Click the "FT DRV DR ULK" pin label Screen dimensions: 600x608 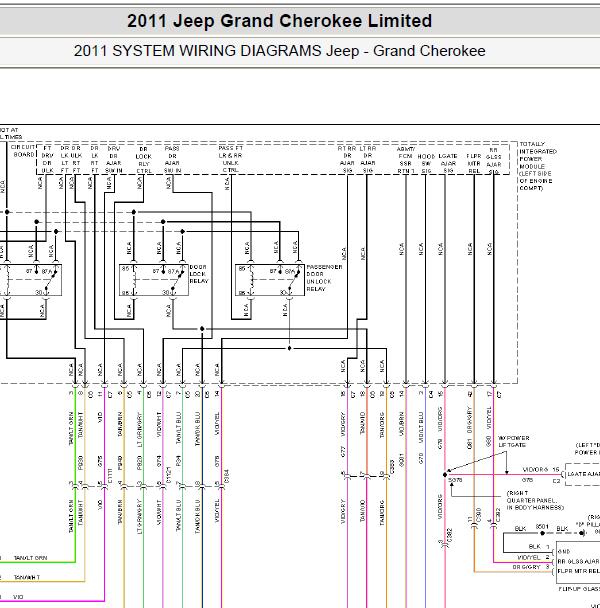47,160
